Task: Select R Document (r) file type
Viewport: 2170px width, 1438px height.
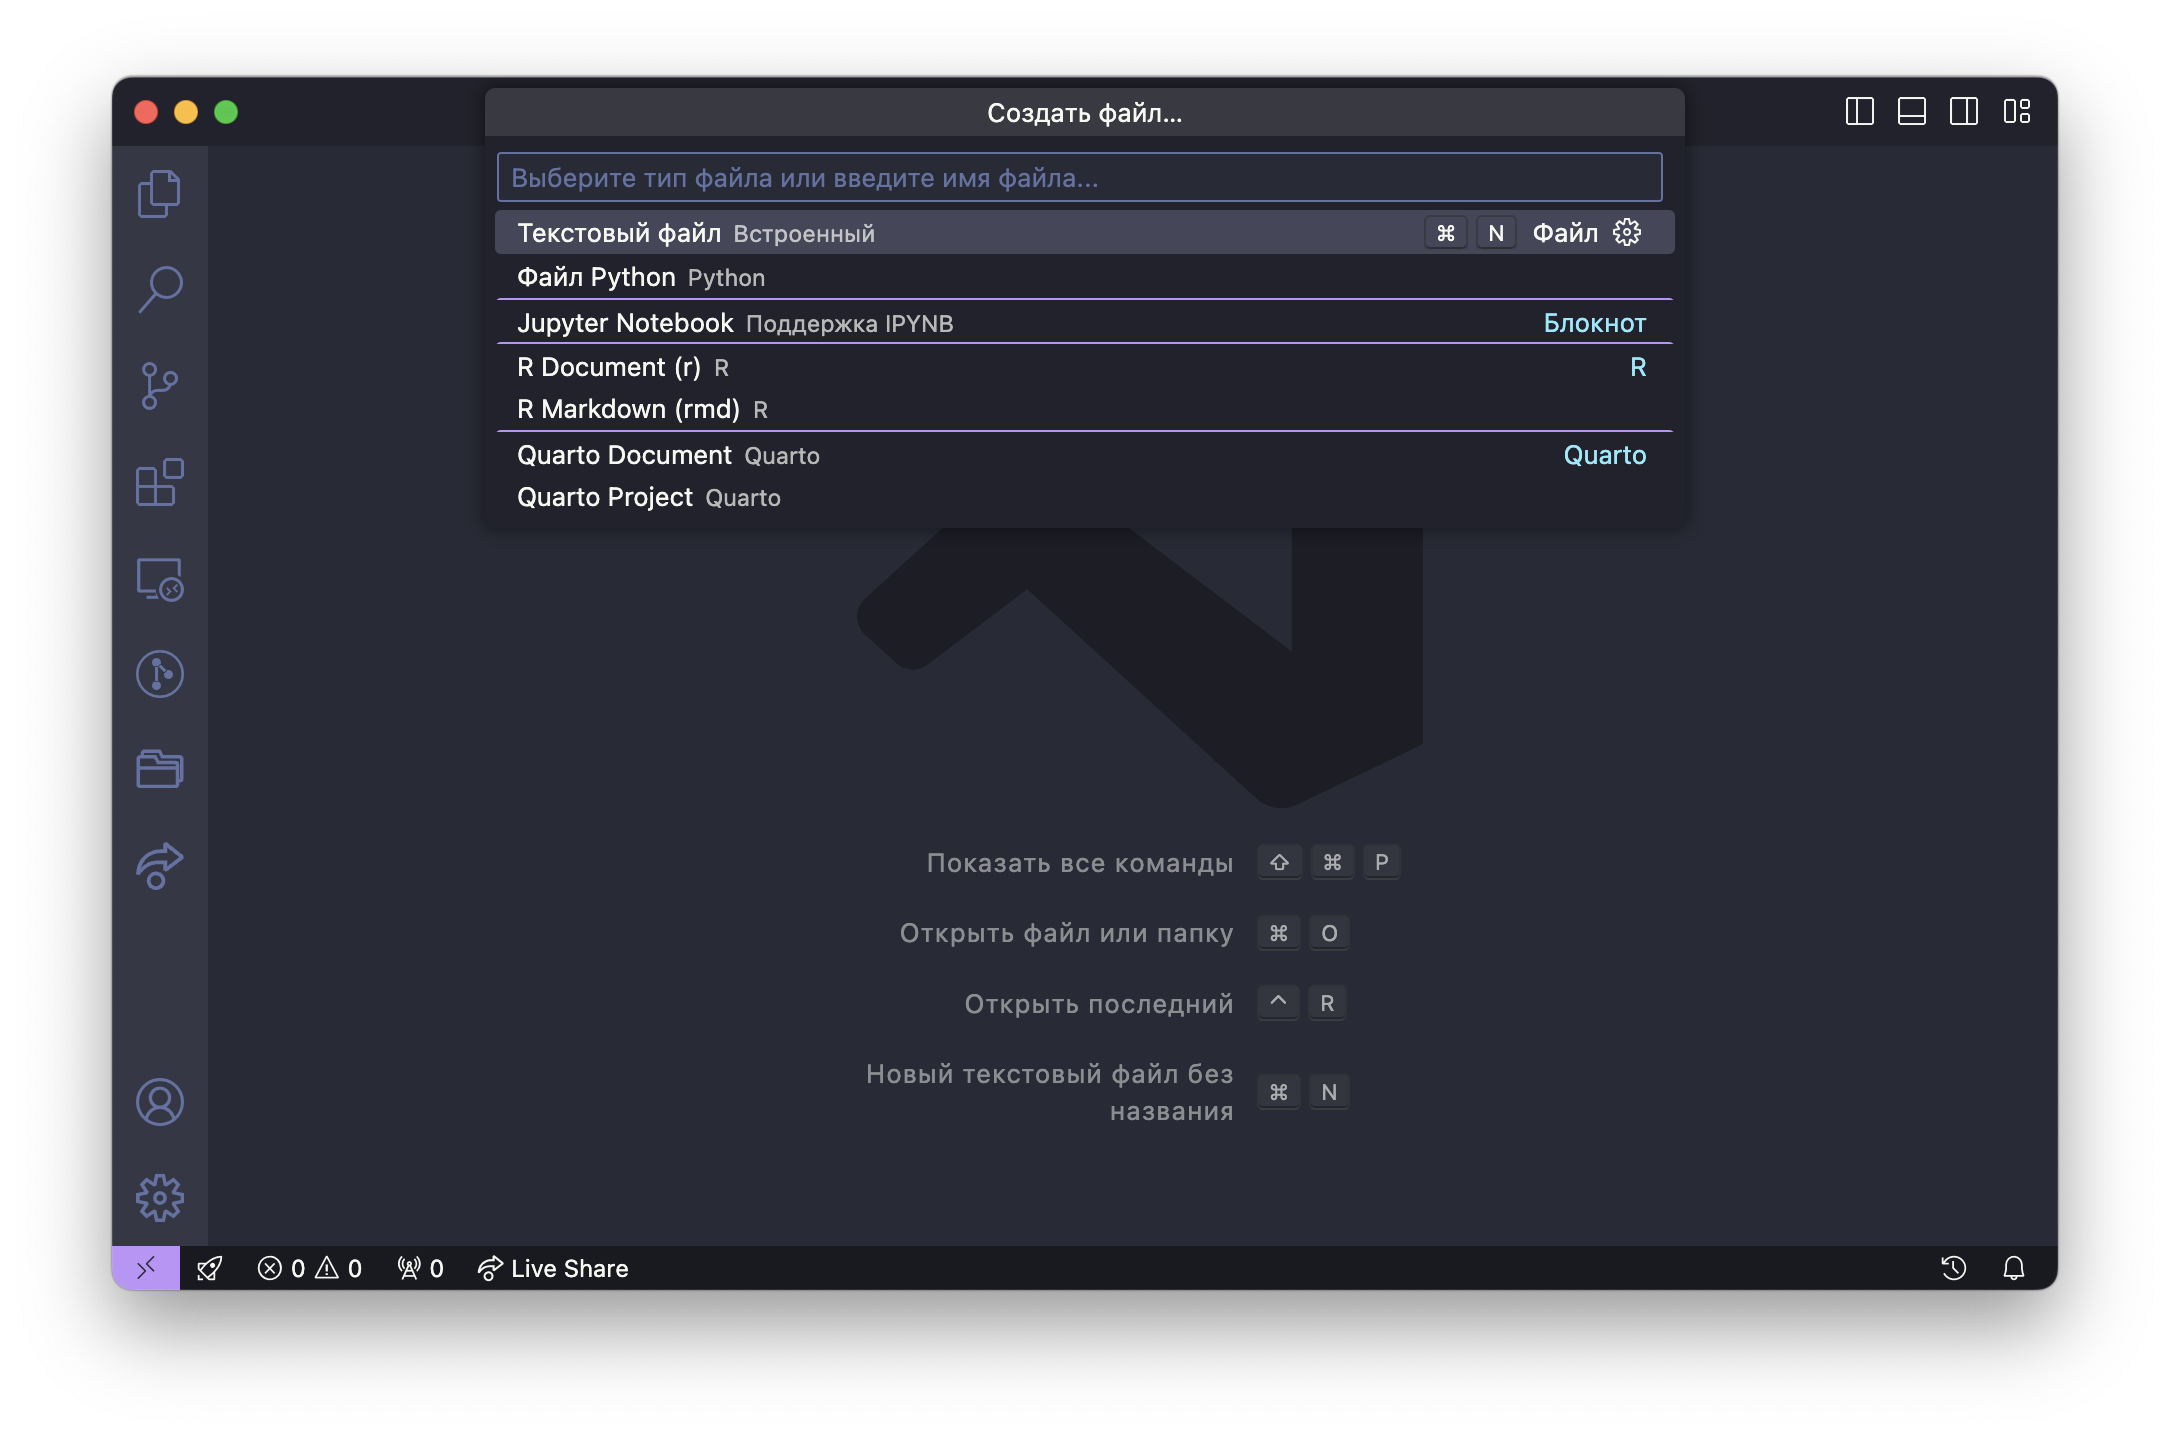Action: [x=1085, y=367]
